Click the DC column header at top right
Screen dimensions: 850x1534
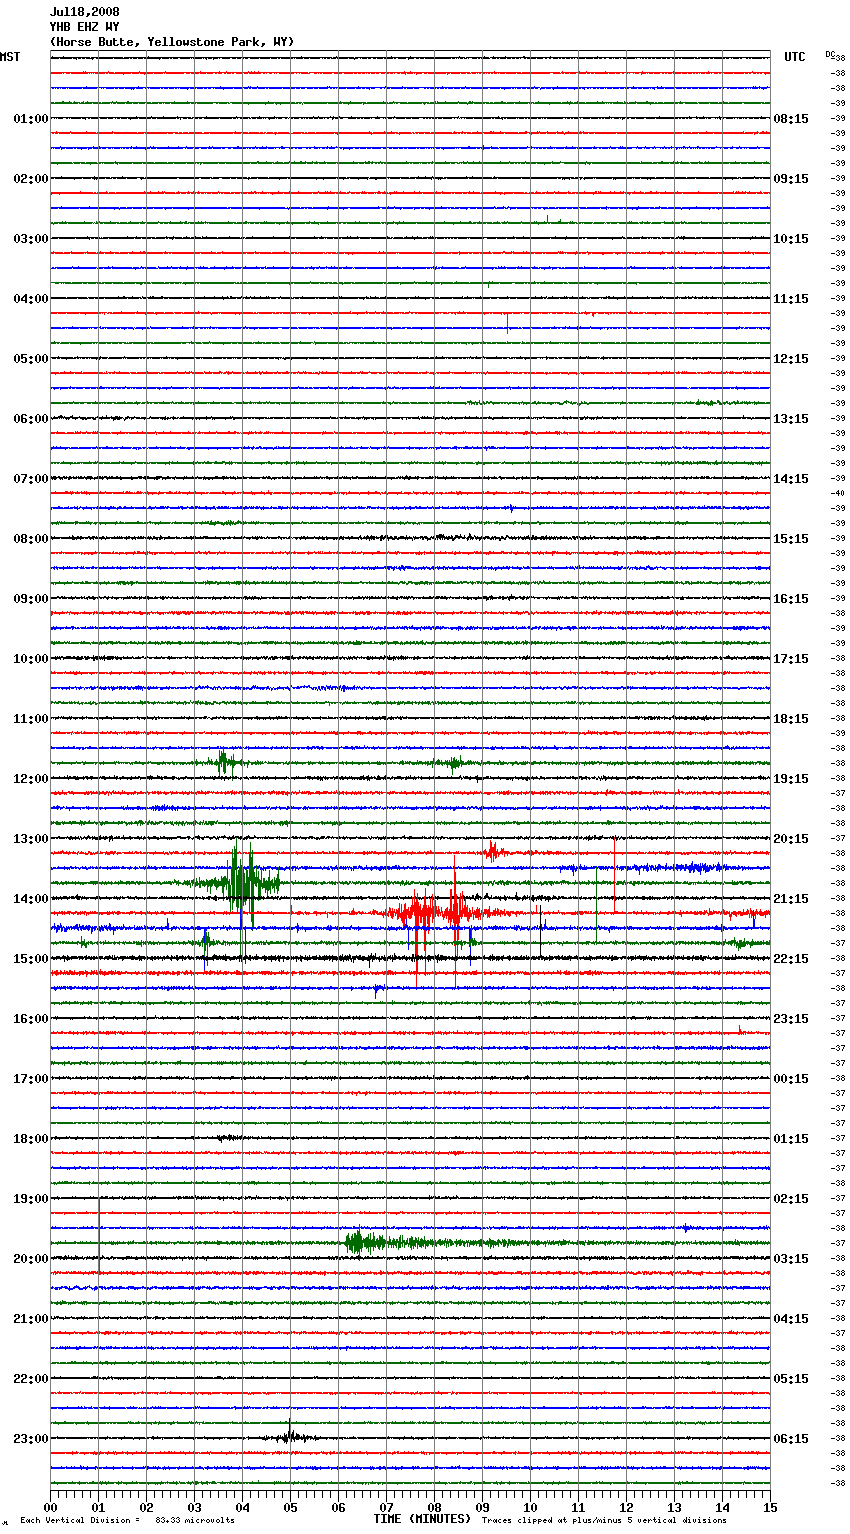pos(830,54)
